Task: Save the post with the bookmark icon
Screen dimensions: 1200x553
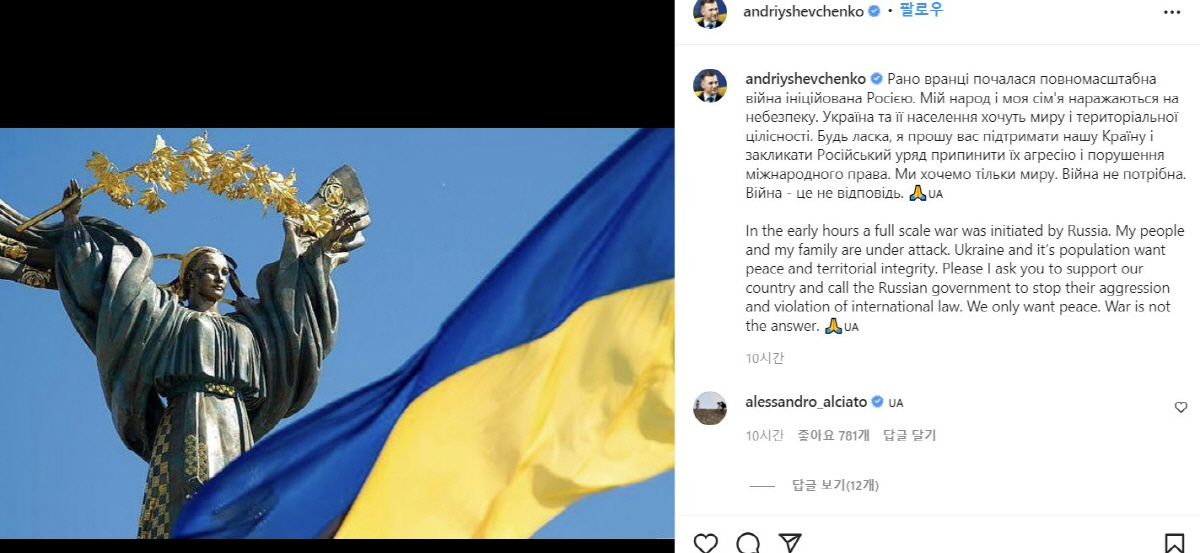Action: click(1174, 543)
